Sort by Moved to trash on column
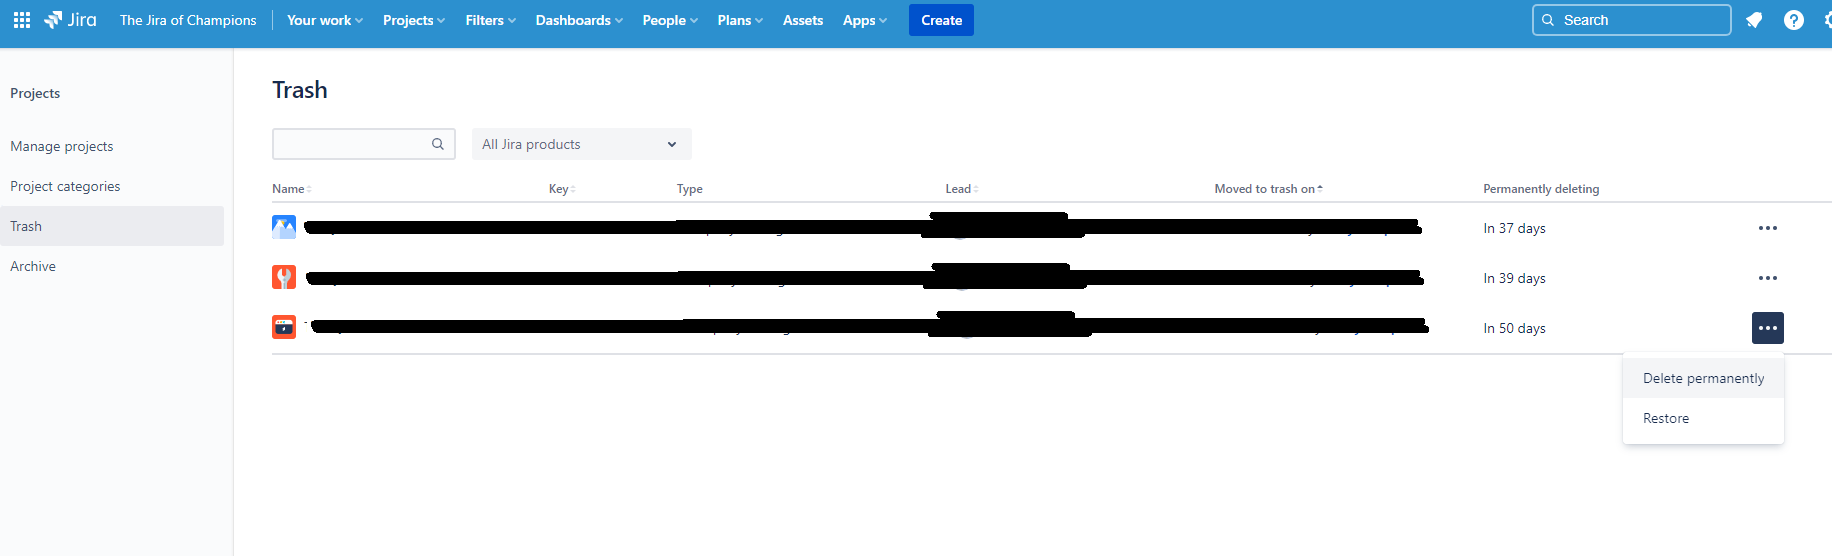The image size is (1832, 556). click(x=1269, y=189)
